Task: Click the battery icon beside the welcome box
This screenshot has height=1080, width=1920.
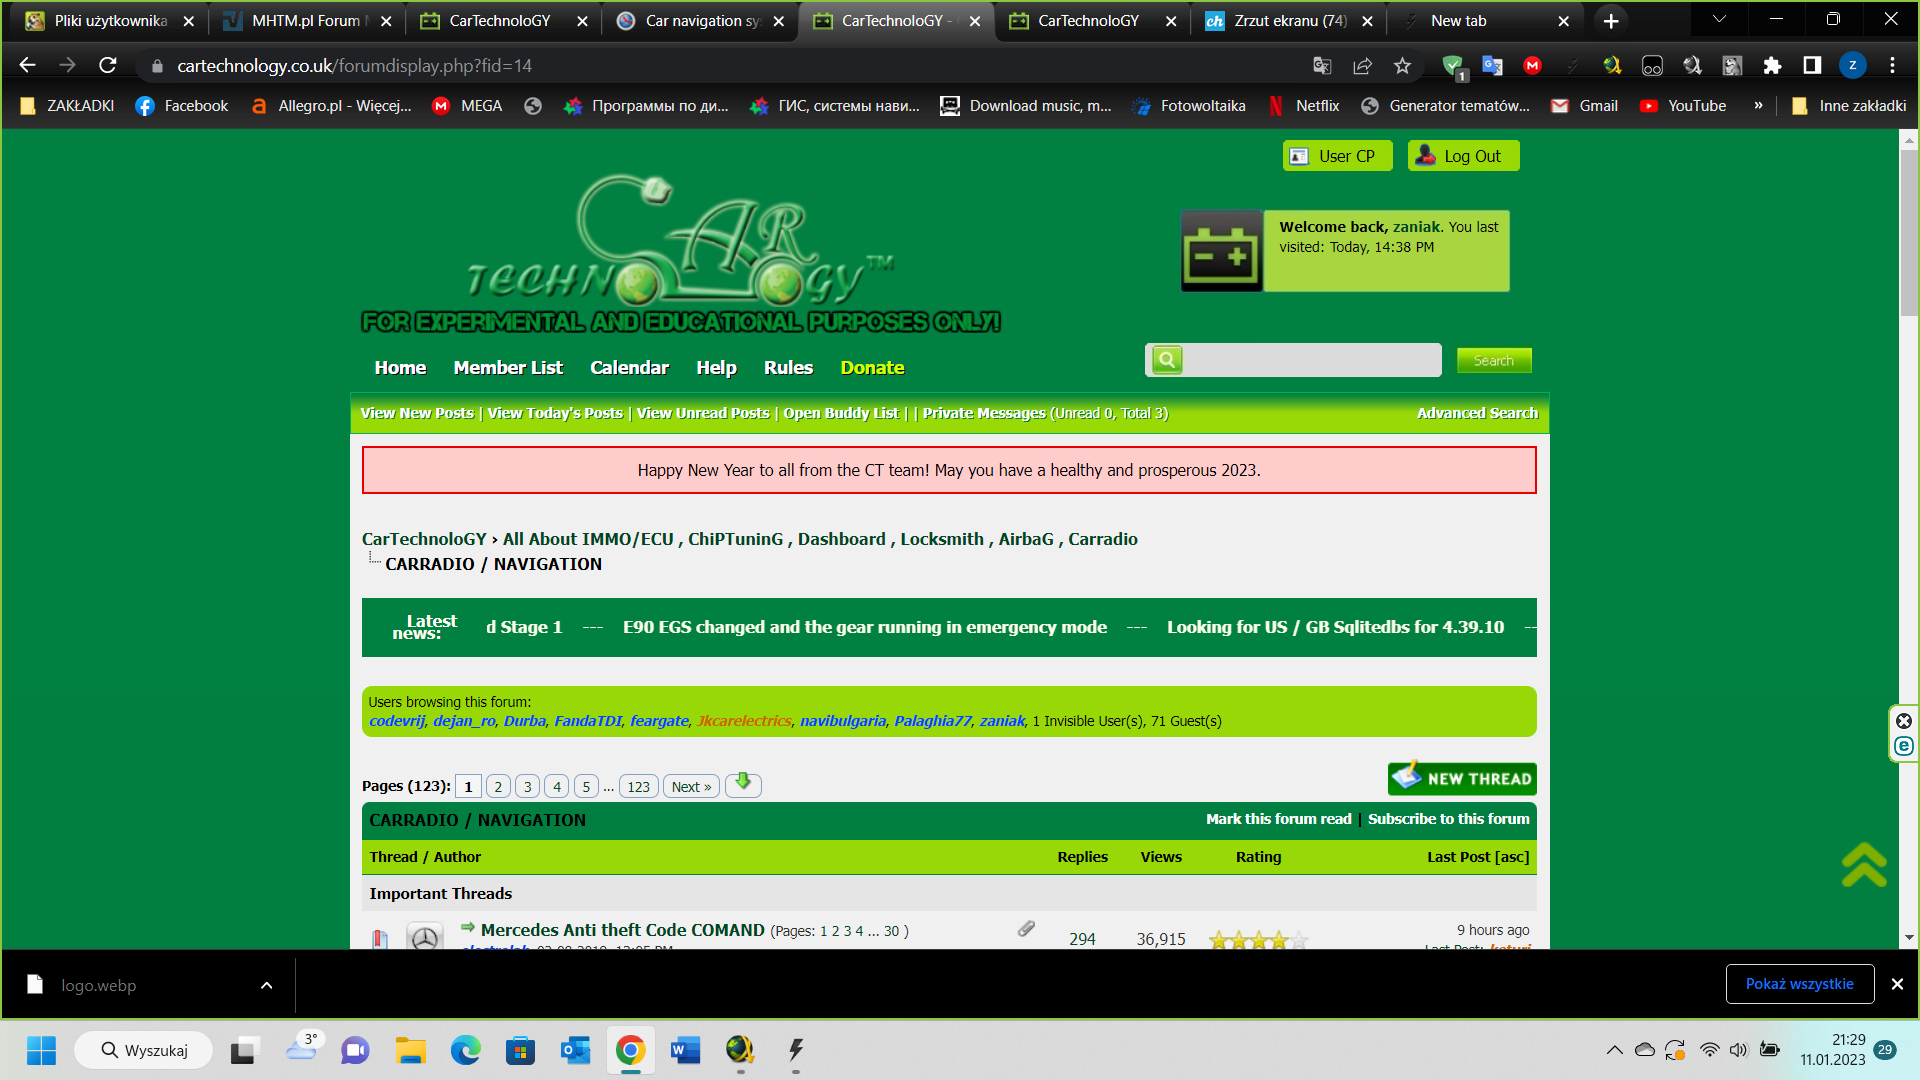Action: [x=1221, y=251]
